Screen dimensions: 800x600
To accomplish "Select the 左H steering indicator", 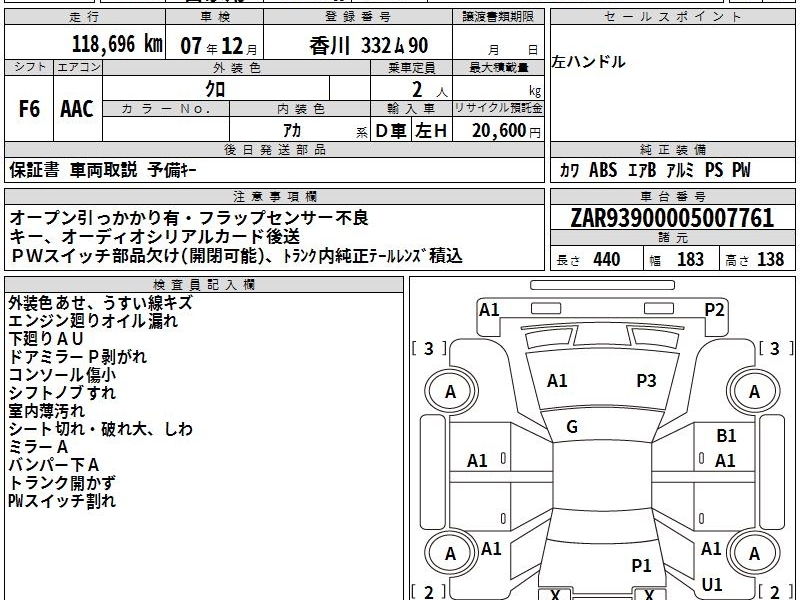I will 431,131.
